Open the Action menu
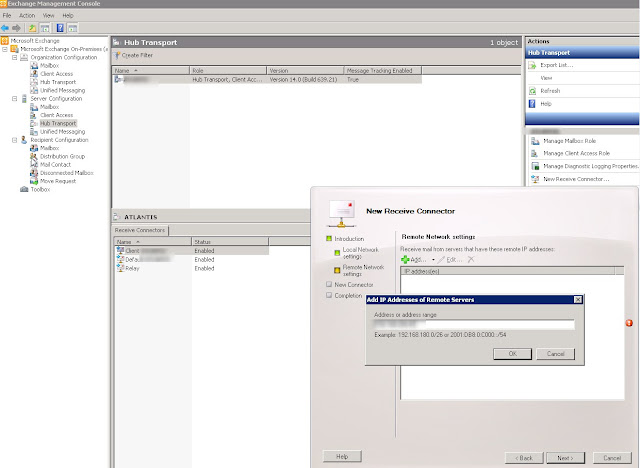This screenshot has height=468, width=640. [27, 16]
